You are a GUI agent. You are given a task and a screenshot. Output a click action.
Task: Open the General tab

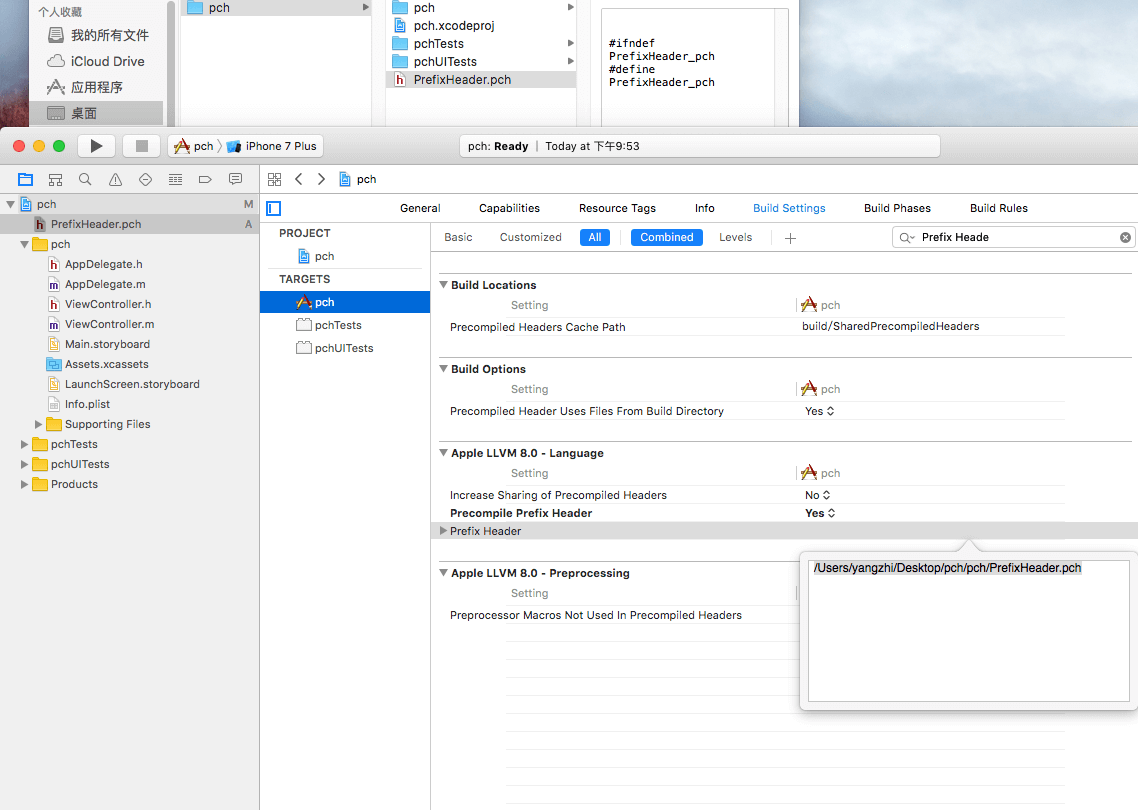(x=420, y=208)
